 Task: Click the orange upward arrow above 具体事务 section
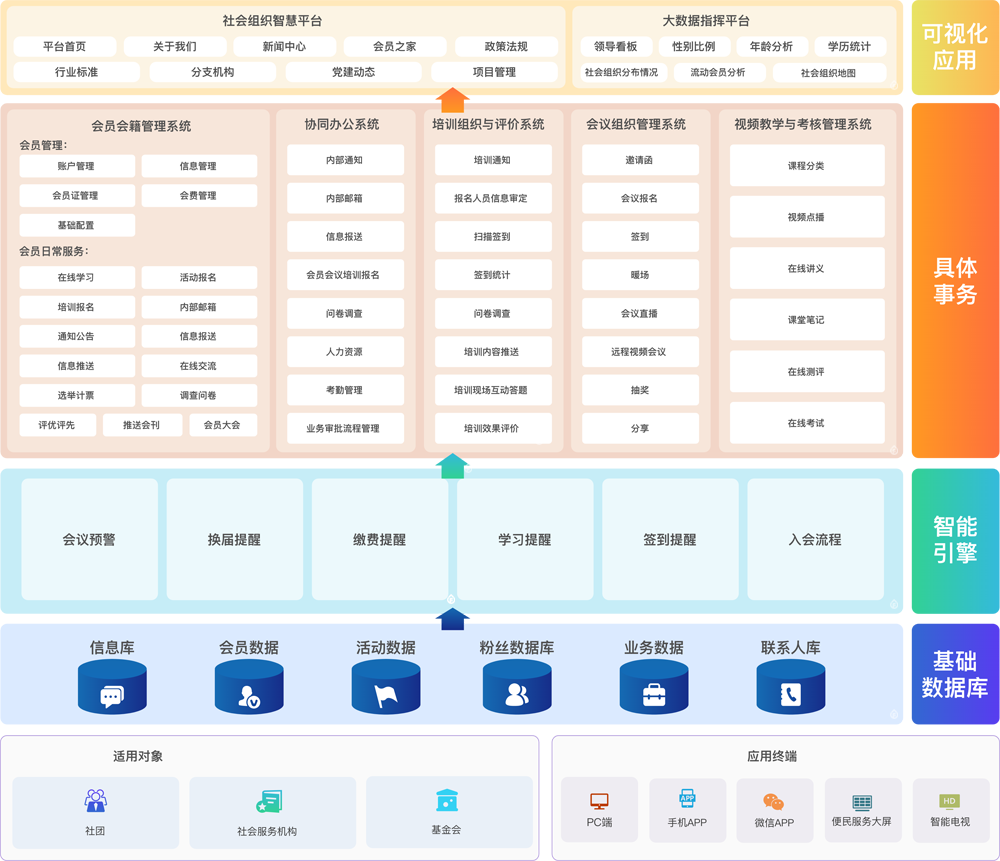point(452,100)
